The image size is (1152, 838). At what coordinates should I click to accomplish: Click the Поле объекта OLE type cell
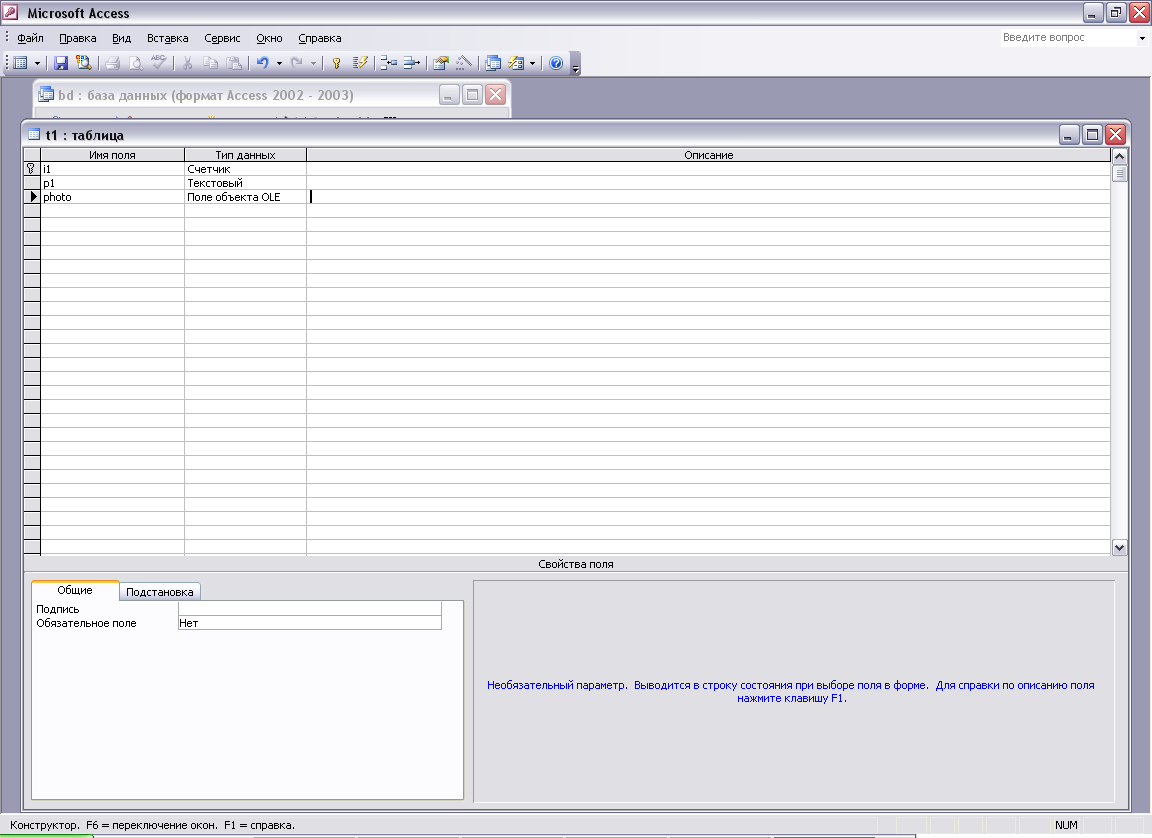[x=245, y=197]
